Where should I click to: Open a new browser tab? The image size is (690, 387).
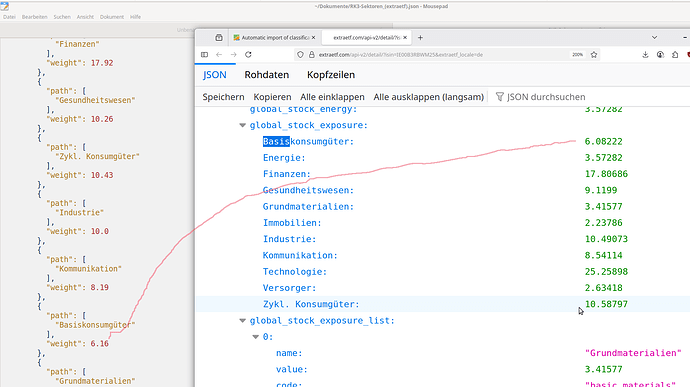click(420, 37)
